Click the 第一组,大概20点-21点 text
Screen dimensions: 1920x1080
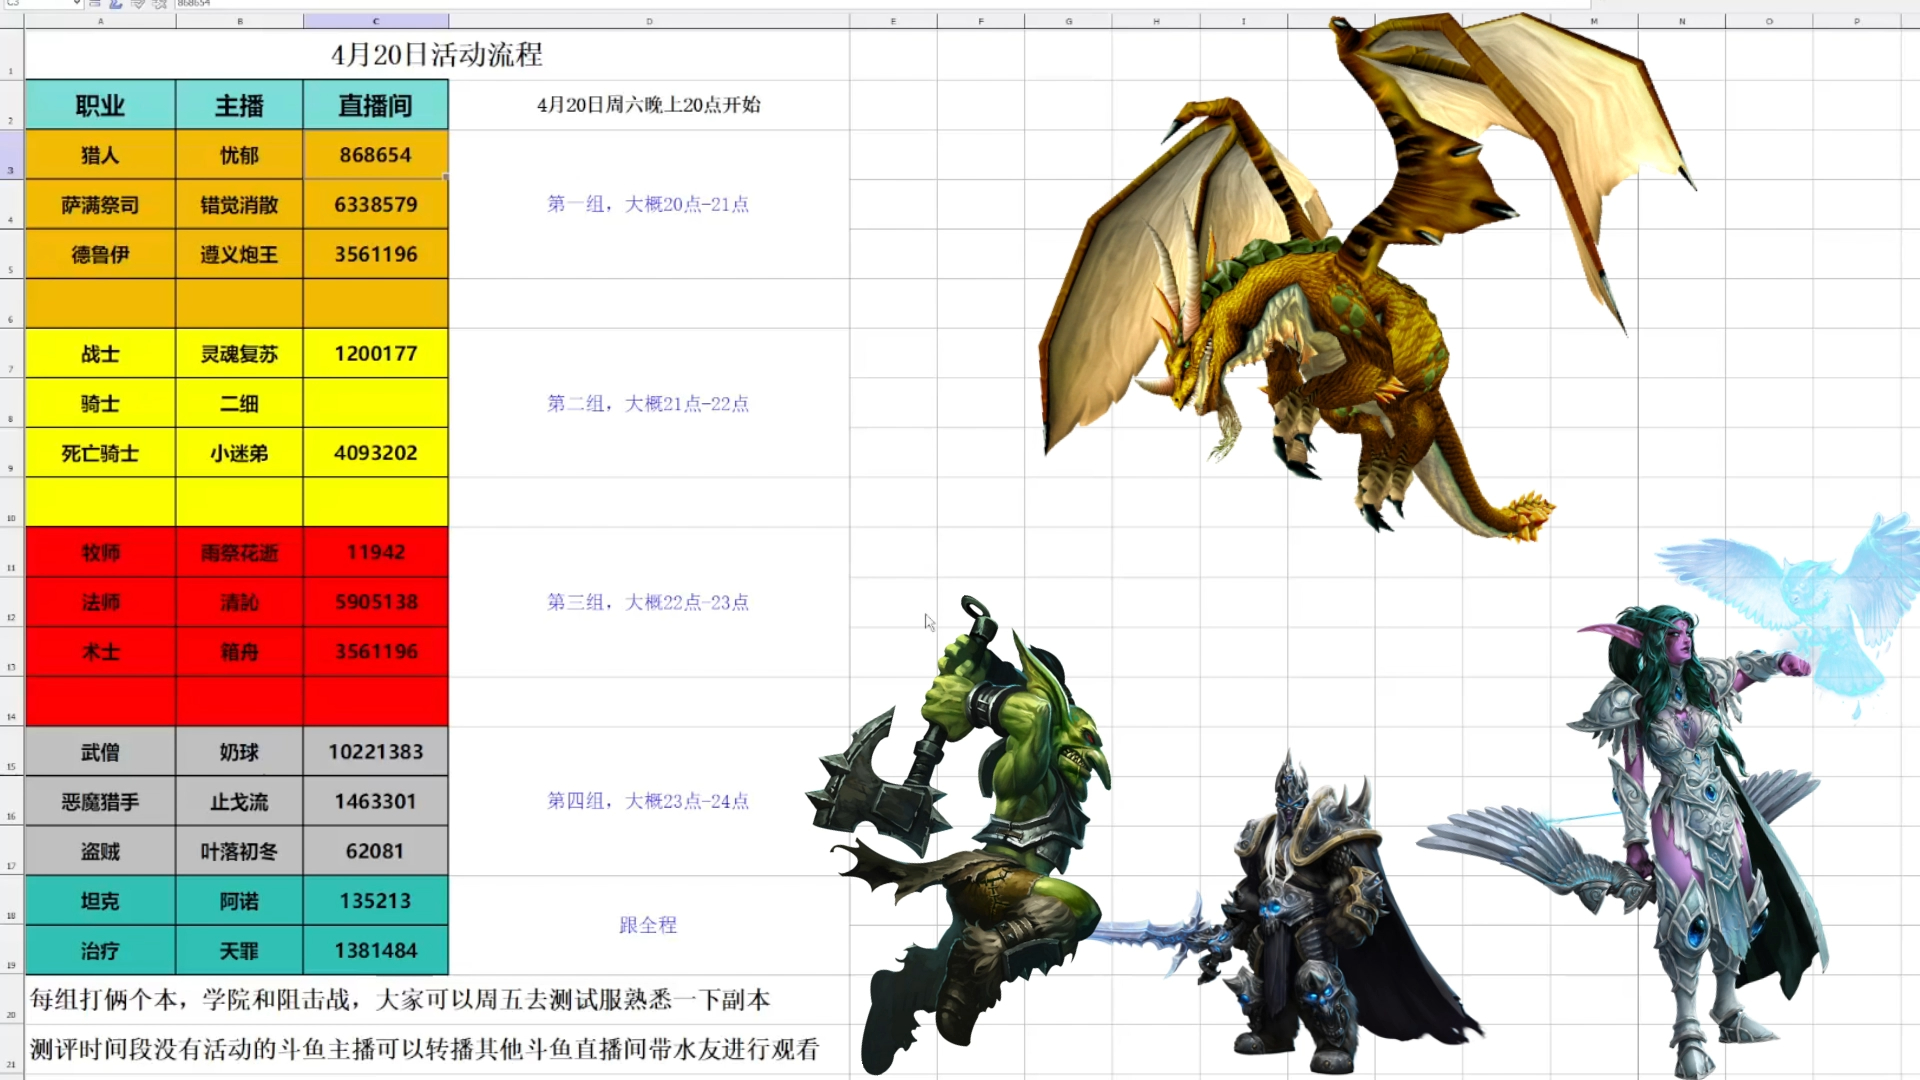click(x=648, y=204)
